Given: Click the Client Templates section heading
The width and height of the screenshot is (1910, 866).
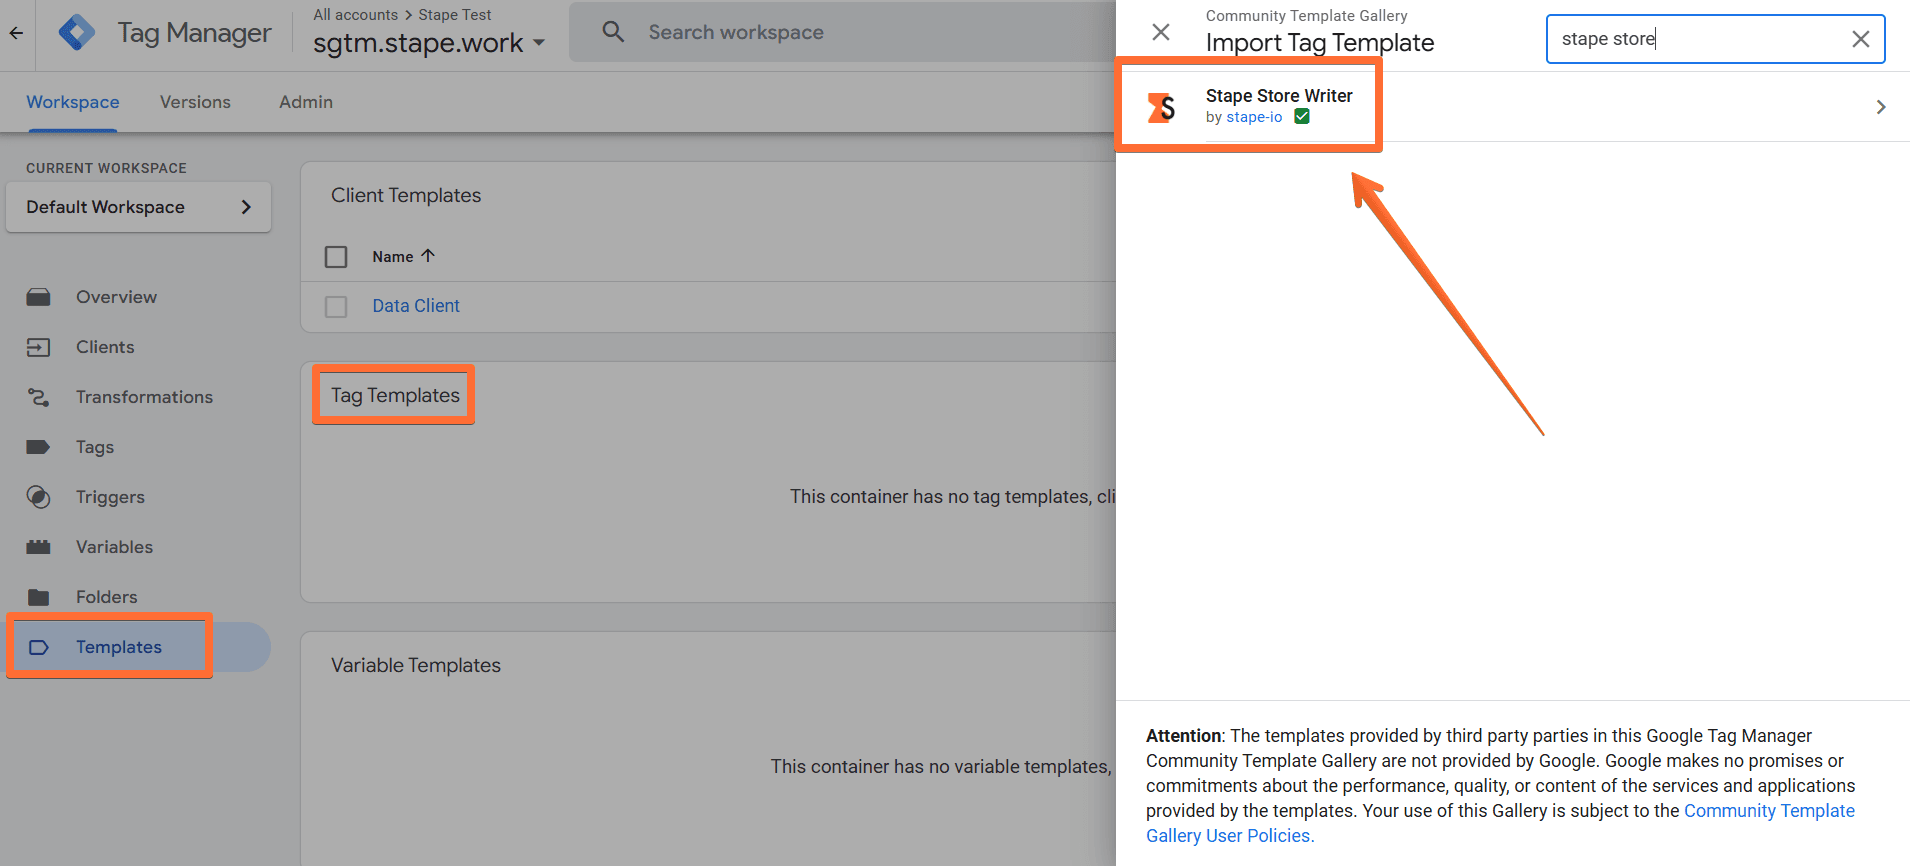Looking at the screenshot, I should tap(406, 195).
